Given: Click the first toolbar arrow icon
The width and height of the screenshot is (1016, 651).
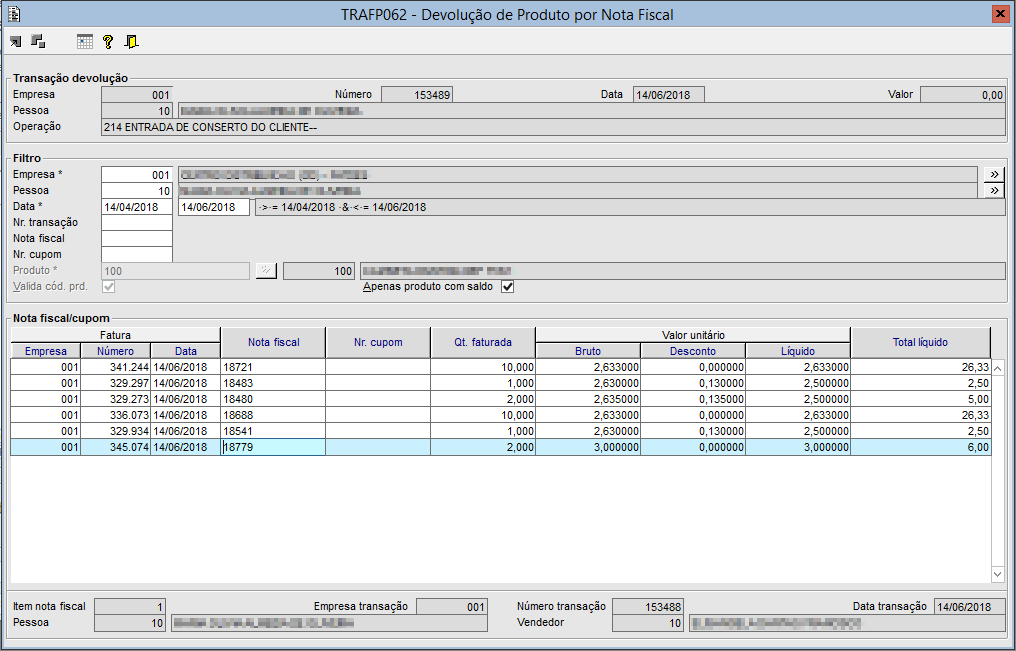Looking at the screenshot, I should 16,42.
